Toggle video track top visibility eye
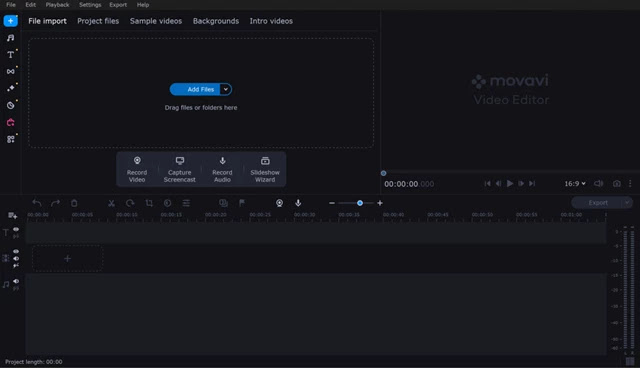Screen dimensions: 640x368 click(x=16, y=251)
